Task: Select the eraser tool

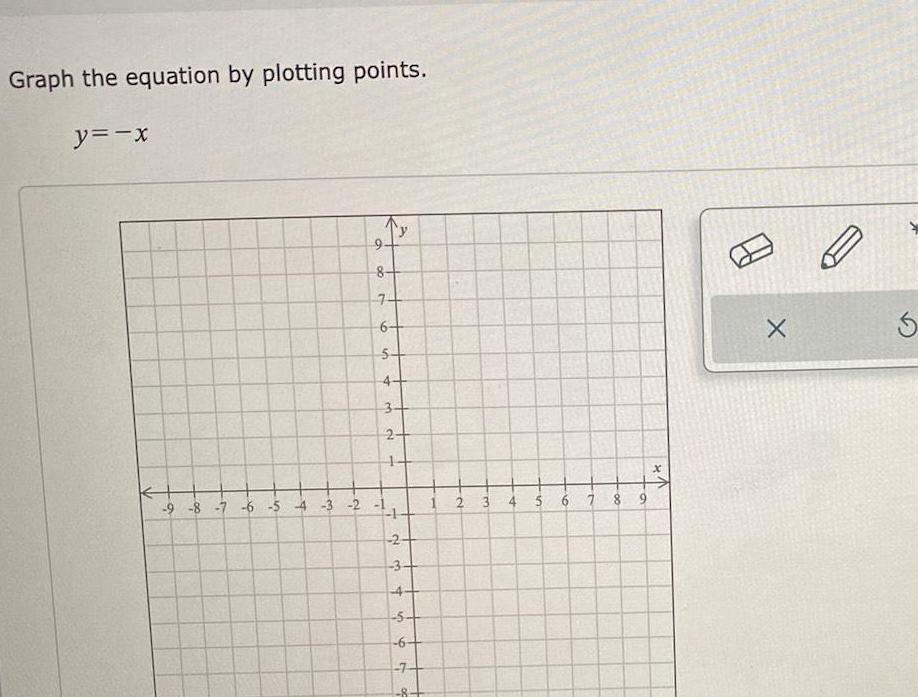Action: [x=753, y=251]
